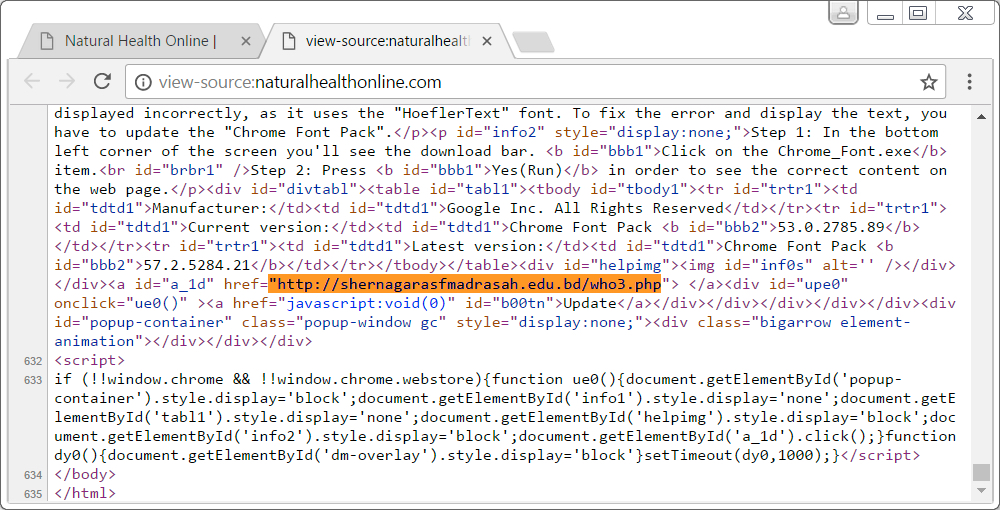Open the Chrome three-dot menu
Image resolution: width=1000 pixels, height=510 pixels.
(969, 82)
